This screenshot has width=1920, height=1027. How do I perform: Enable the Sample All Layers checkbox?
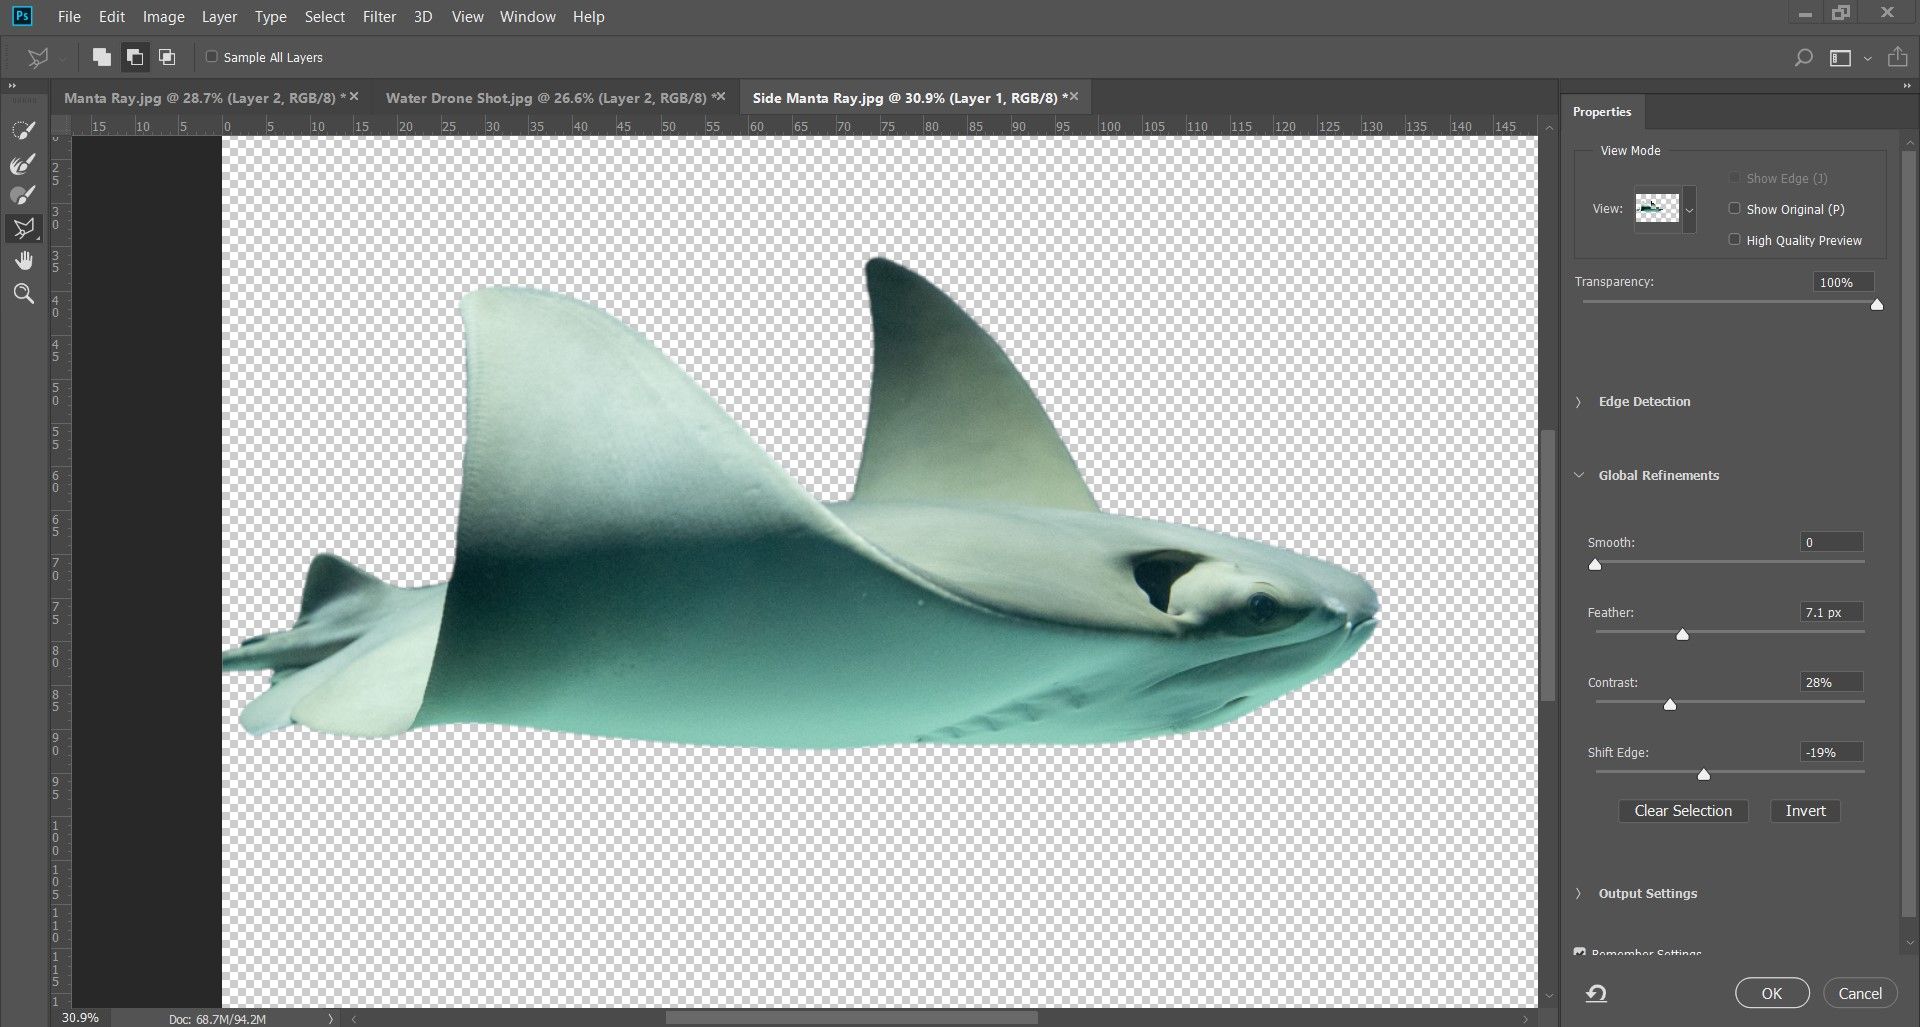211,57
